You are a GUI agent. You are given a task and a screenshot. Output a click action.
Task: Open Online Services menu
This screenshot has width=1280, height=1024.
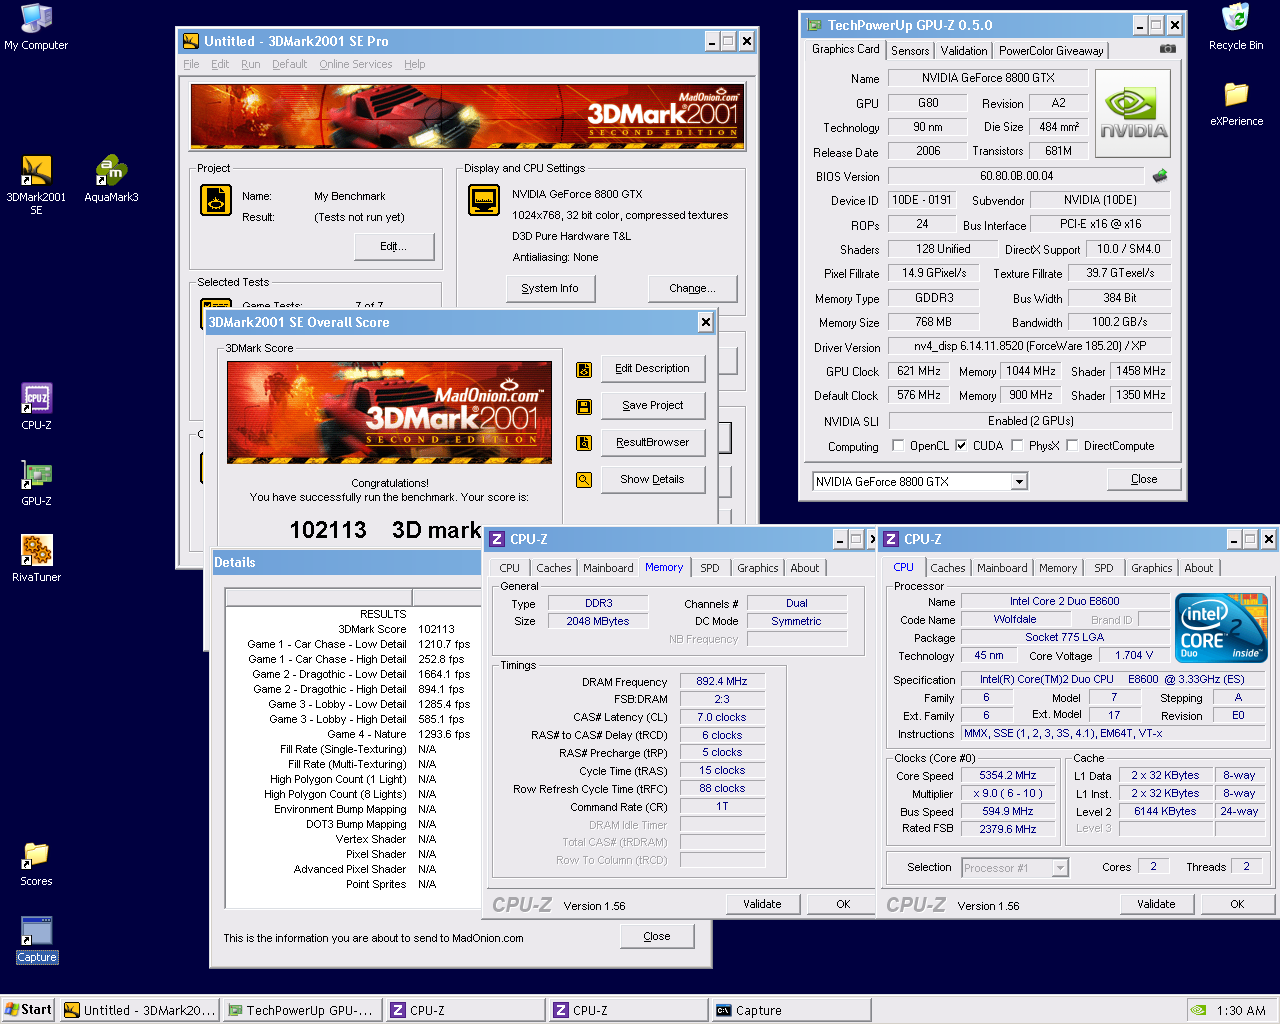pos(356,64)
